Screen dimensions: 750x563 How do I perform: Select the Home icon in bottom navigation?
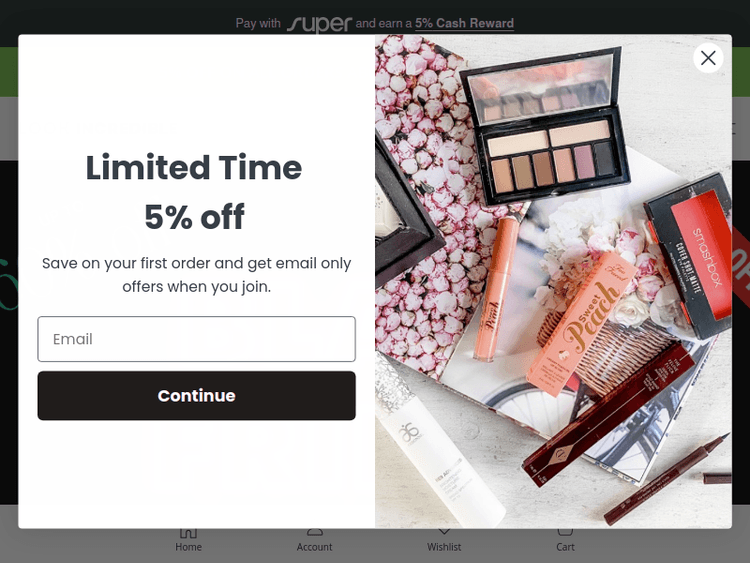pos(188,532)
